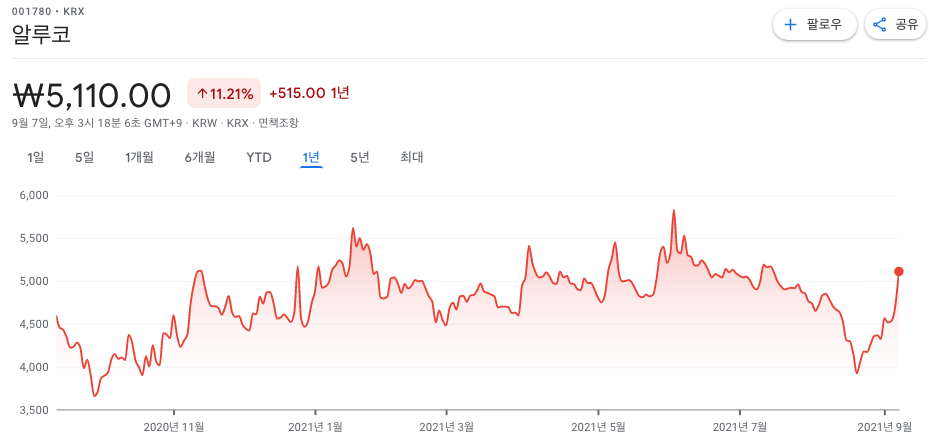Click the up arrow in the gain badge
929x443 pixels.
tap(202, 93)
